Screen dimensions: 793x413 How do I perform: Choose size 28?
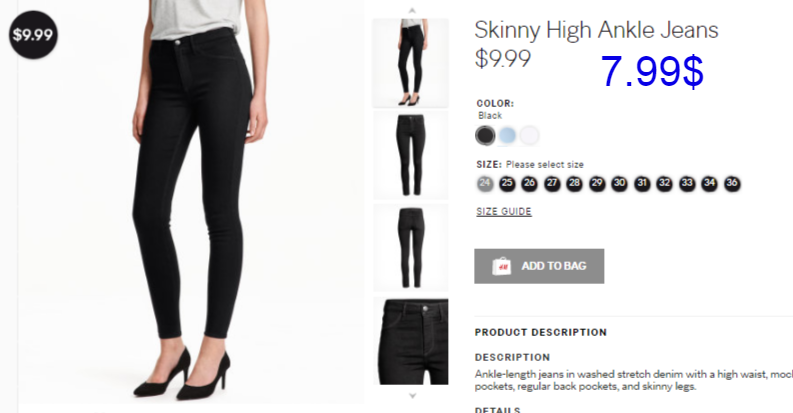tap(575, 183)
